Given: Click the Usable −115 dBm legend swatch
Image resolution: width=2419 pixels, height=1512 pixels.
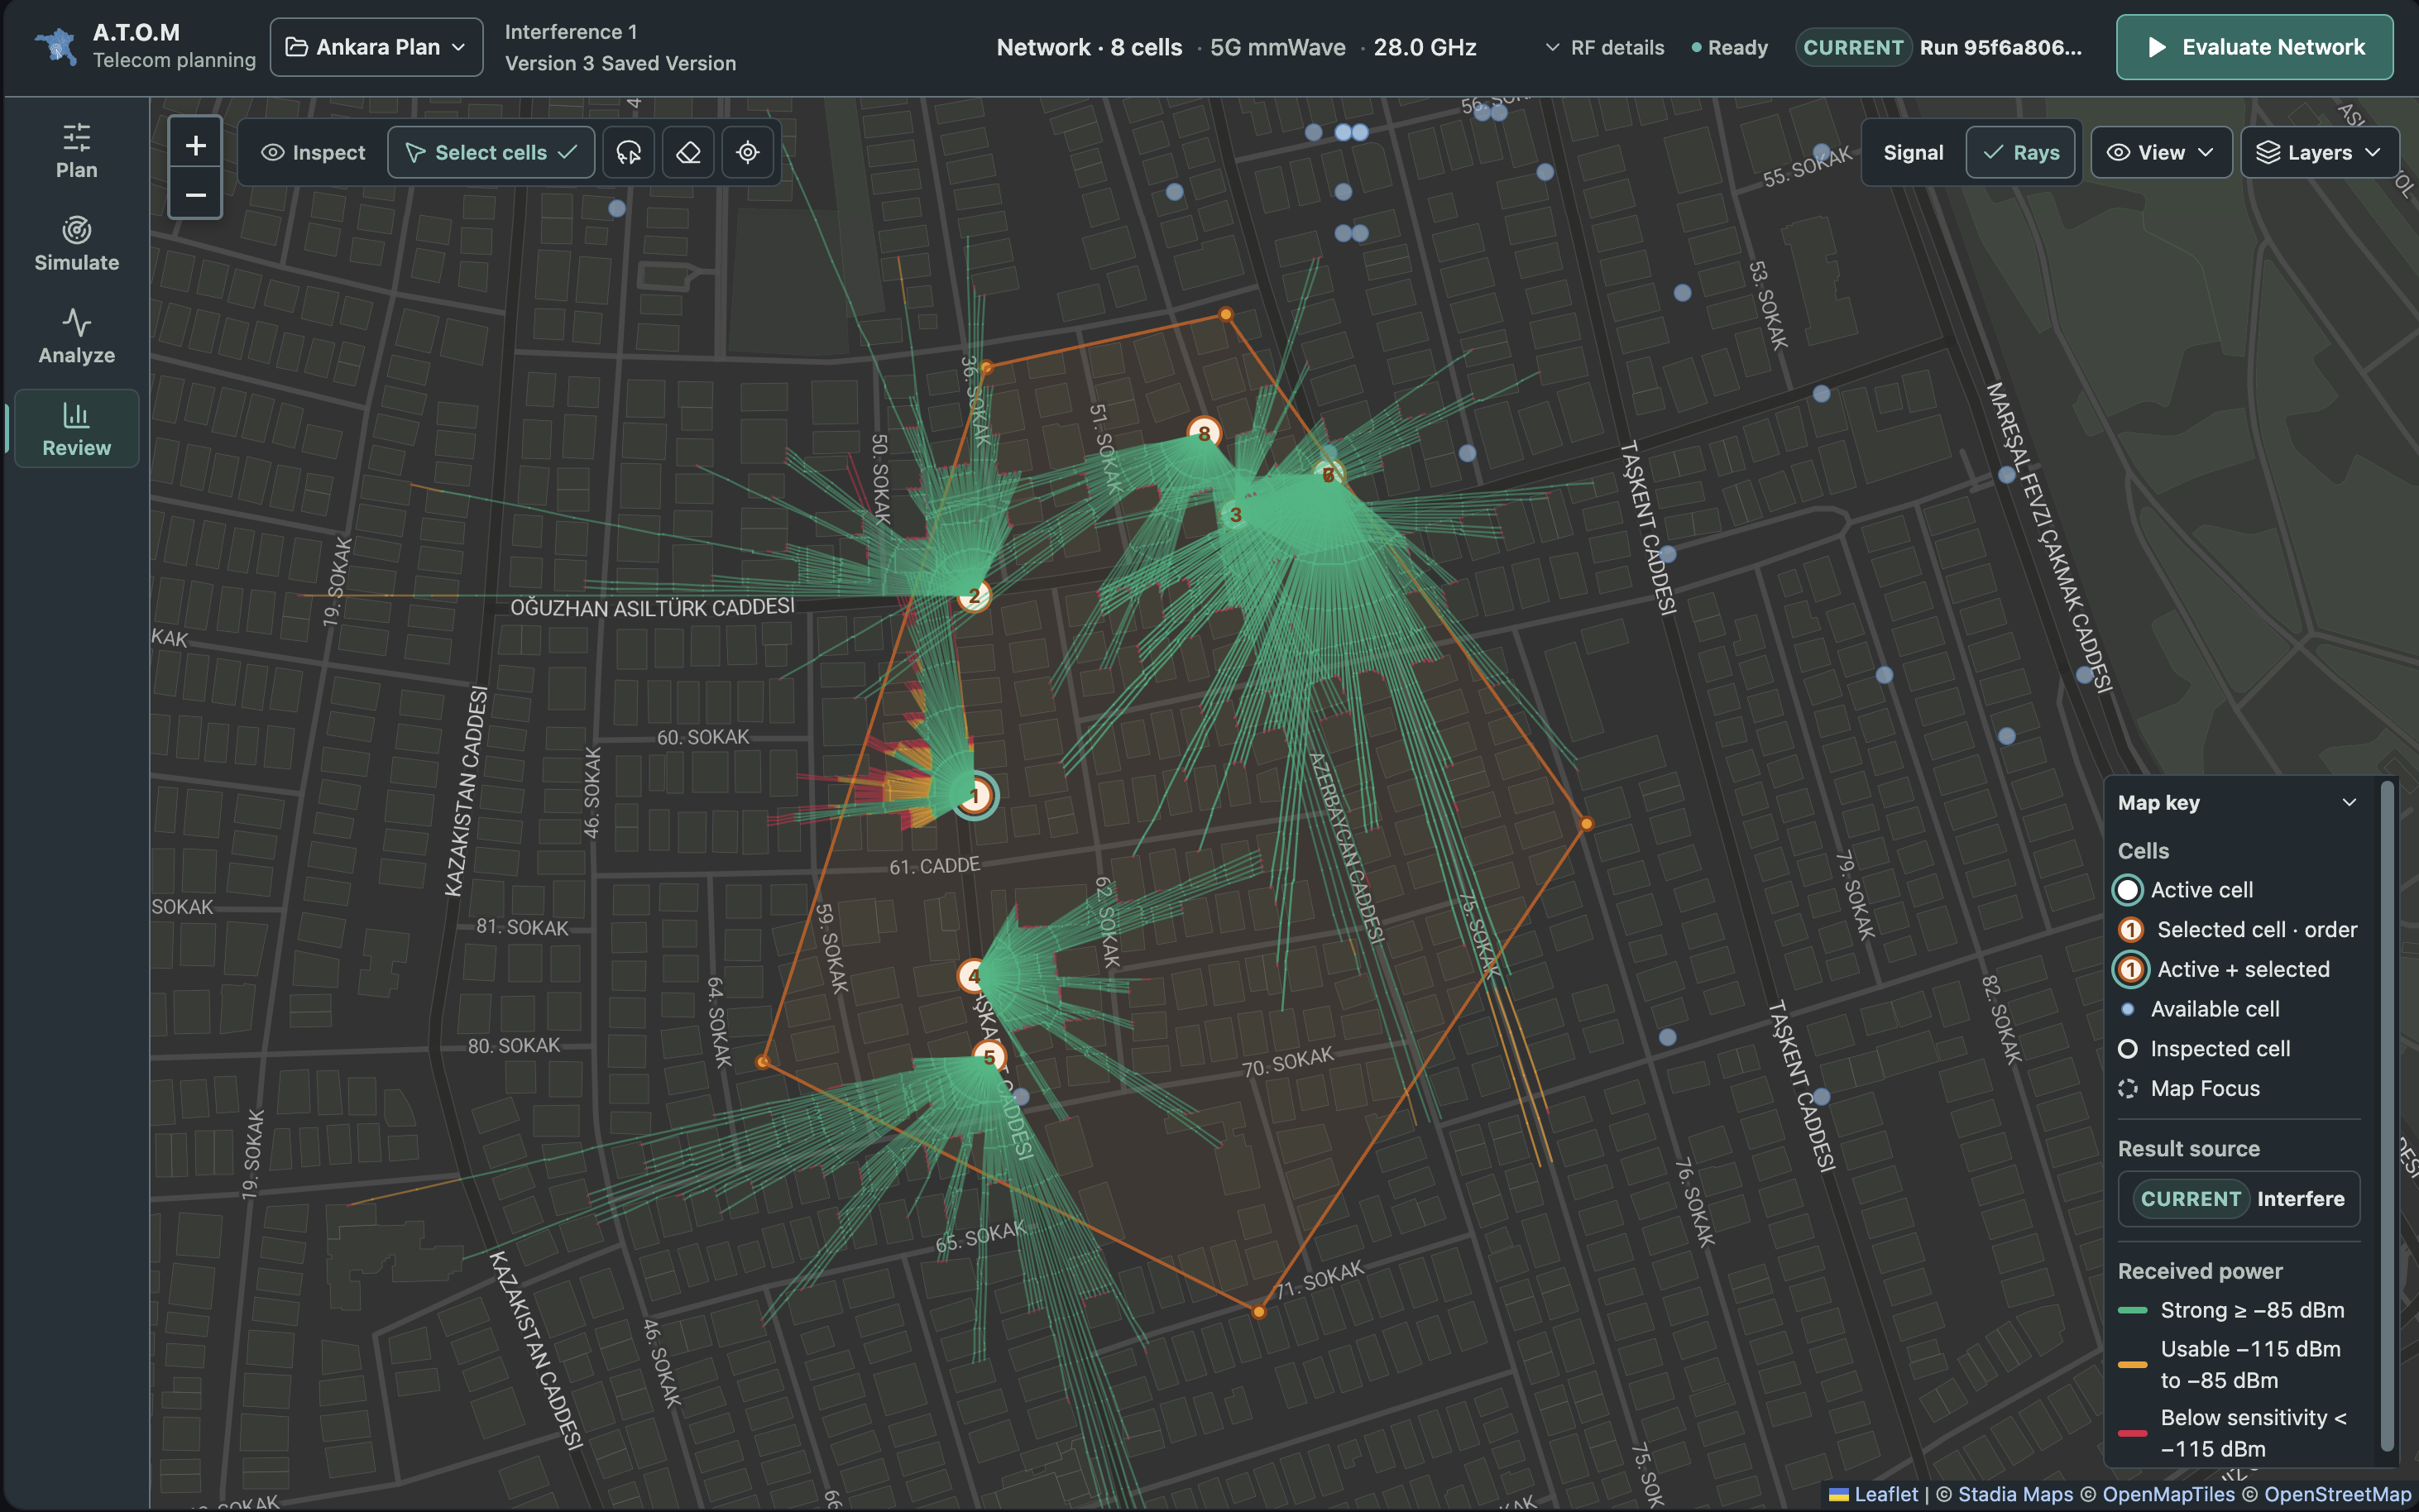Looking at the screenshot, I should [2132, 1364].
